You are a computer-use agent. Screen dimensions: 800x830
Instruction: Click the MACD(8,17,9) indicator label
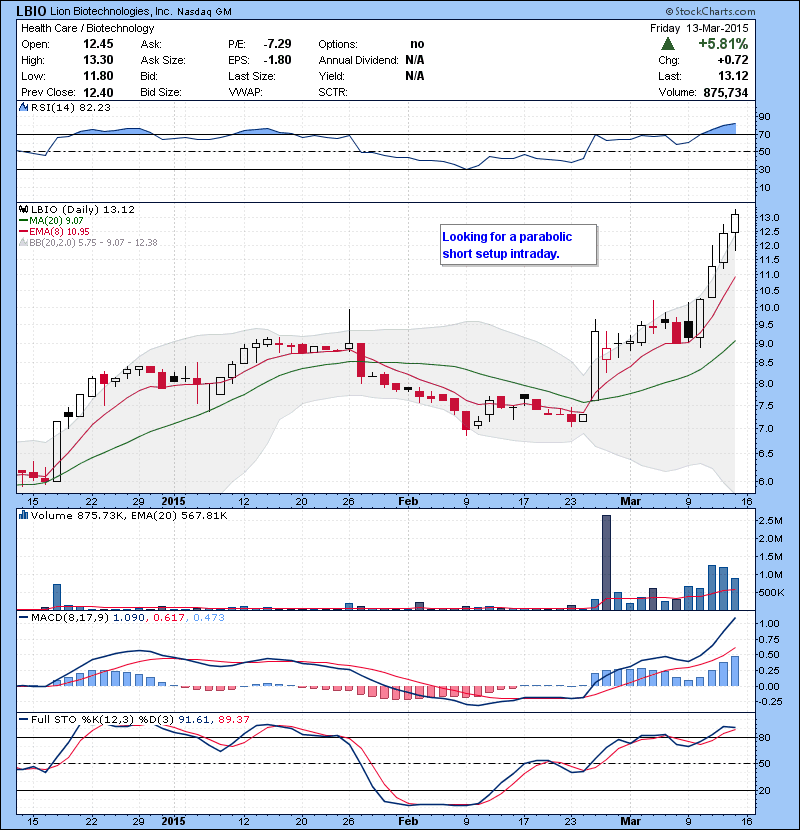coord(70,617)
